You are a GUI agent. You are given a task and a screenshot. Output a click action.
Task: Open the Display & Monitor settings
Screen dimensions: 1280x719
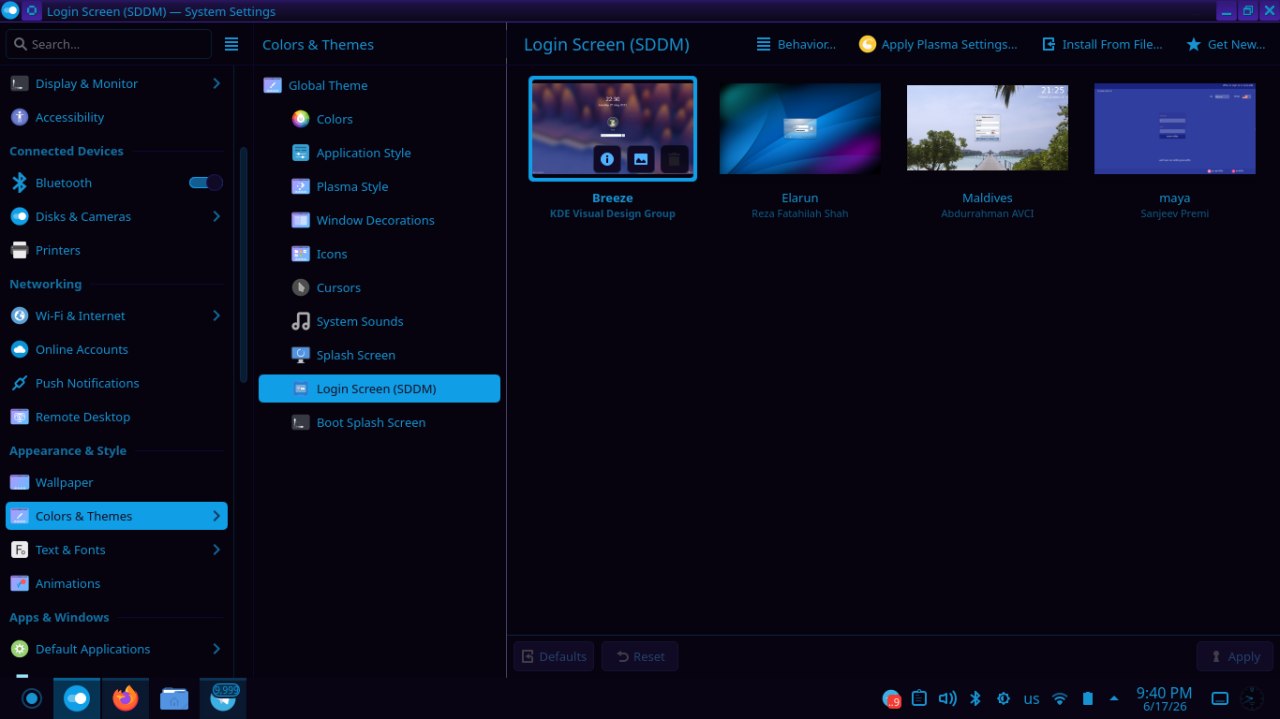[x=116, y=83]
